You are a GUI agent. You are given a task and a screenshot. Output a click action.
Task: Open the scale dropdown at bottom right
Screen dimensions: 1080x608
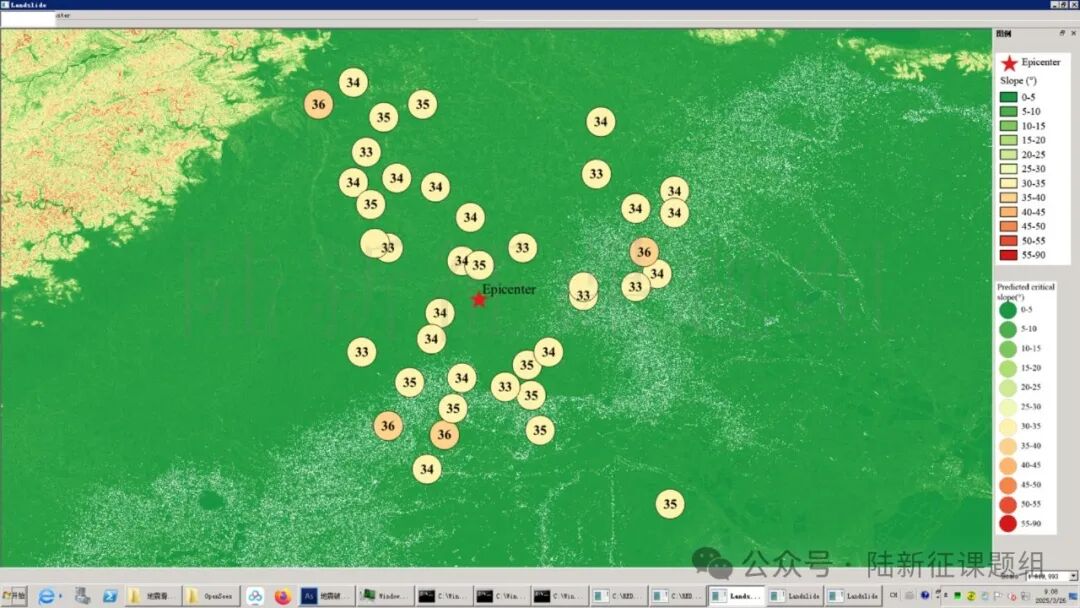click(x=1073, y=576)
